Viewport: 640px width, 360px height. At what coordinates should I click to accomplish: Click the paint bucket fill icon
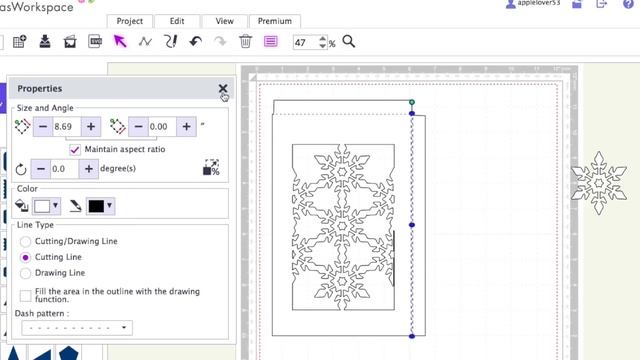tap(21, 206)
